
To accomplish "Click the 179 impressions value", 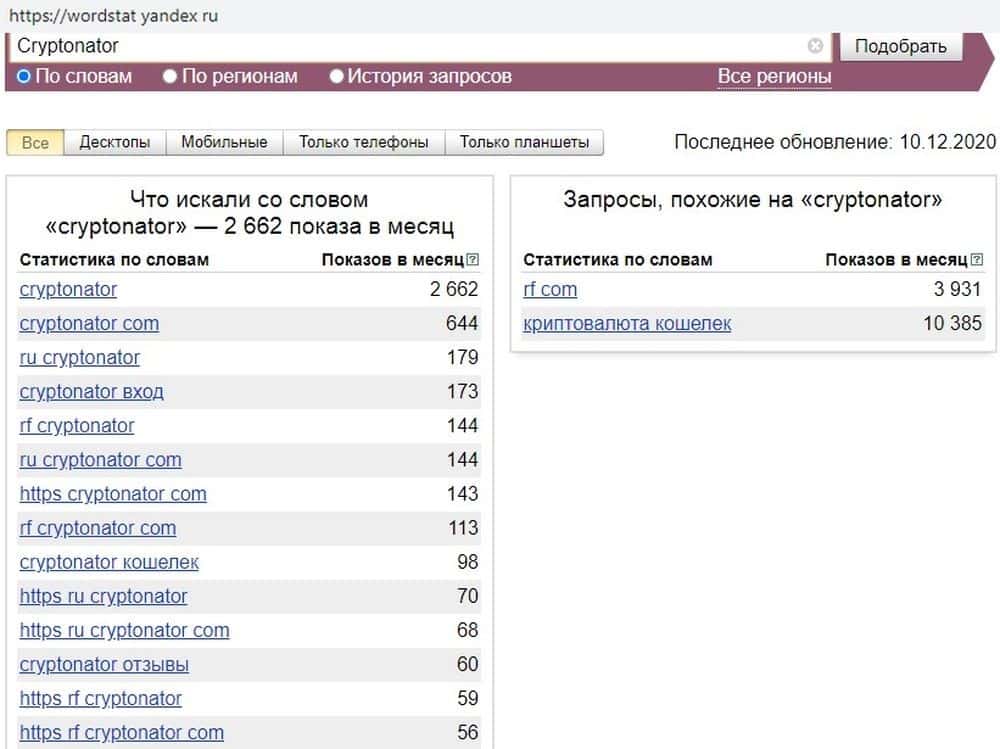I will coord(462,358).
